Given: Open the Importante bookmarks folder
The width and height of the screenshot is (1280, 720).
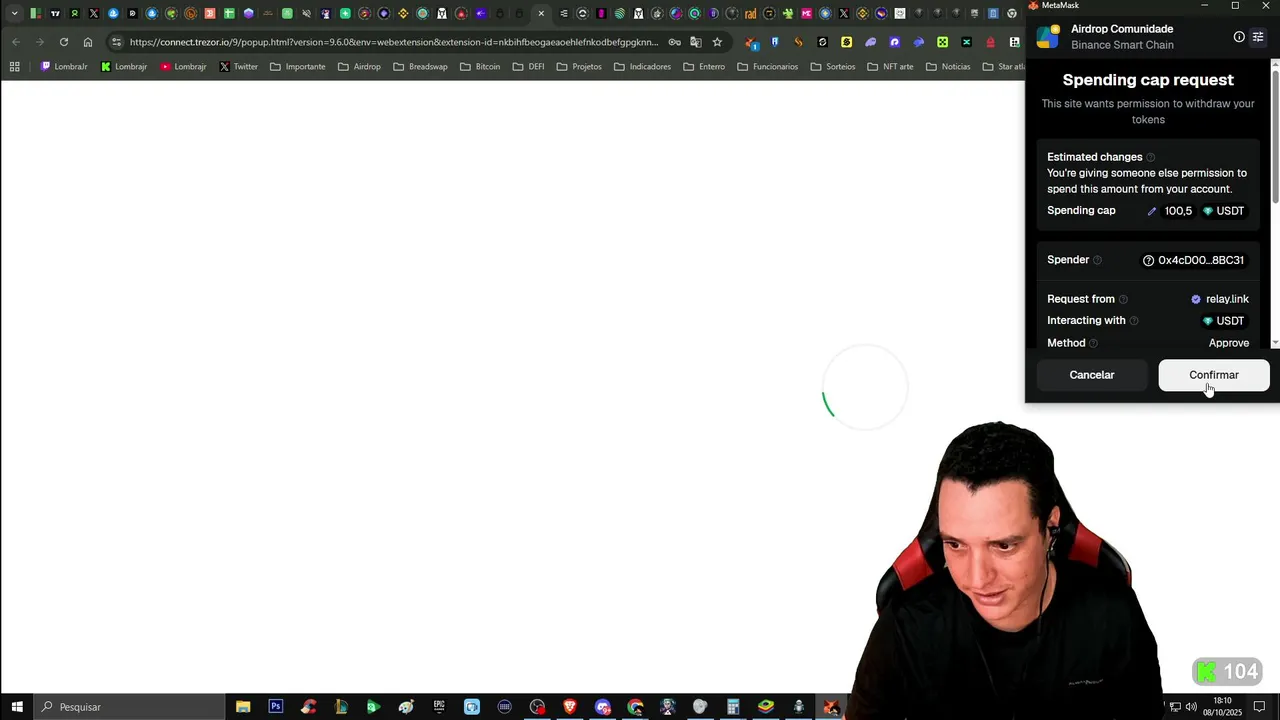Looking at the screenshot, I should click(x=297, y=67).
